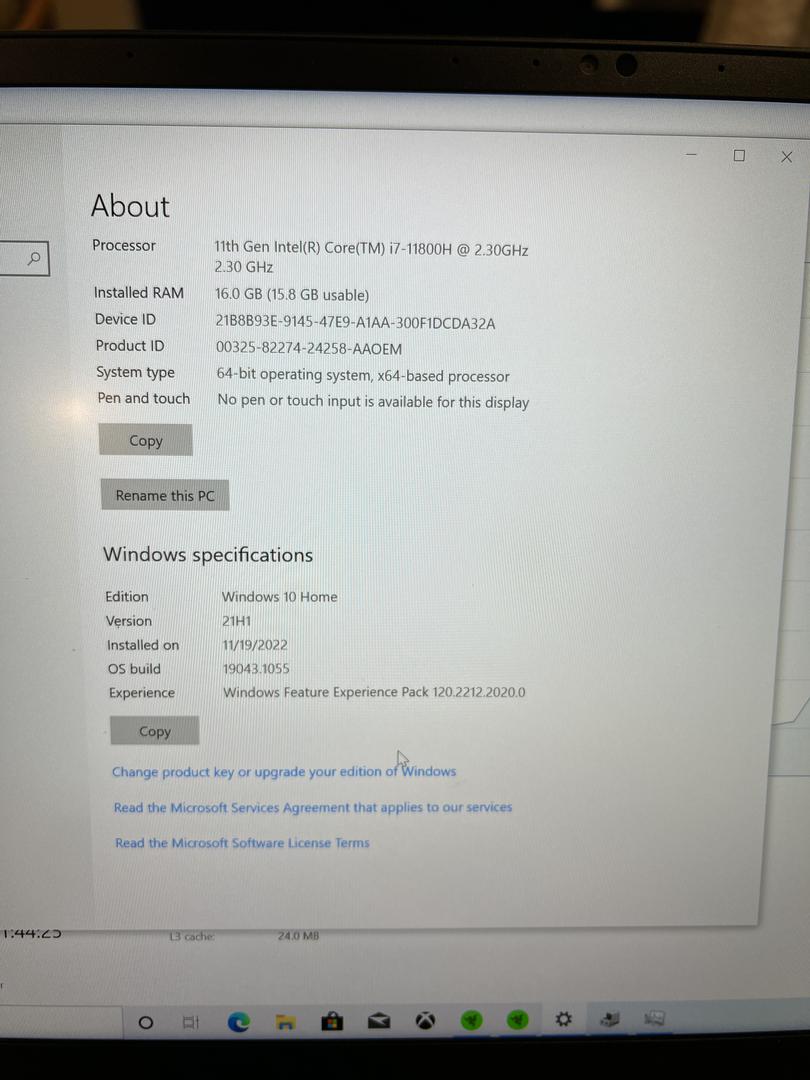Viewport: 810px width, 1080px height.
Task: Open Cortana circle on the taskbar
Action: point(145,1022)
